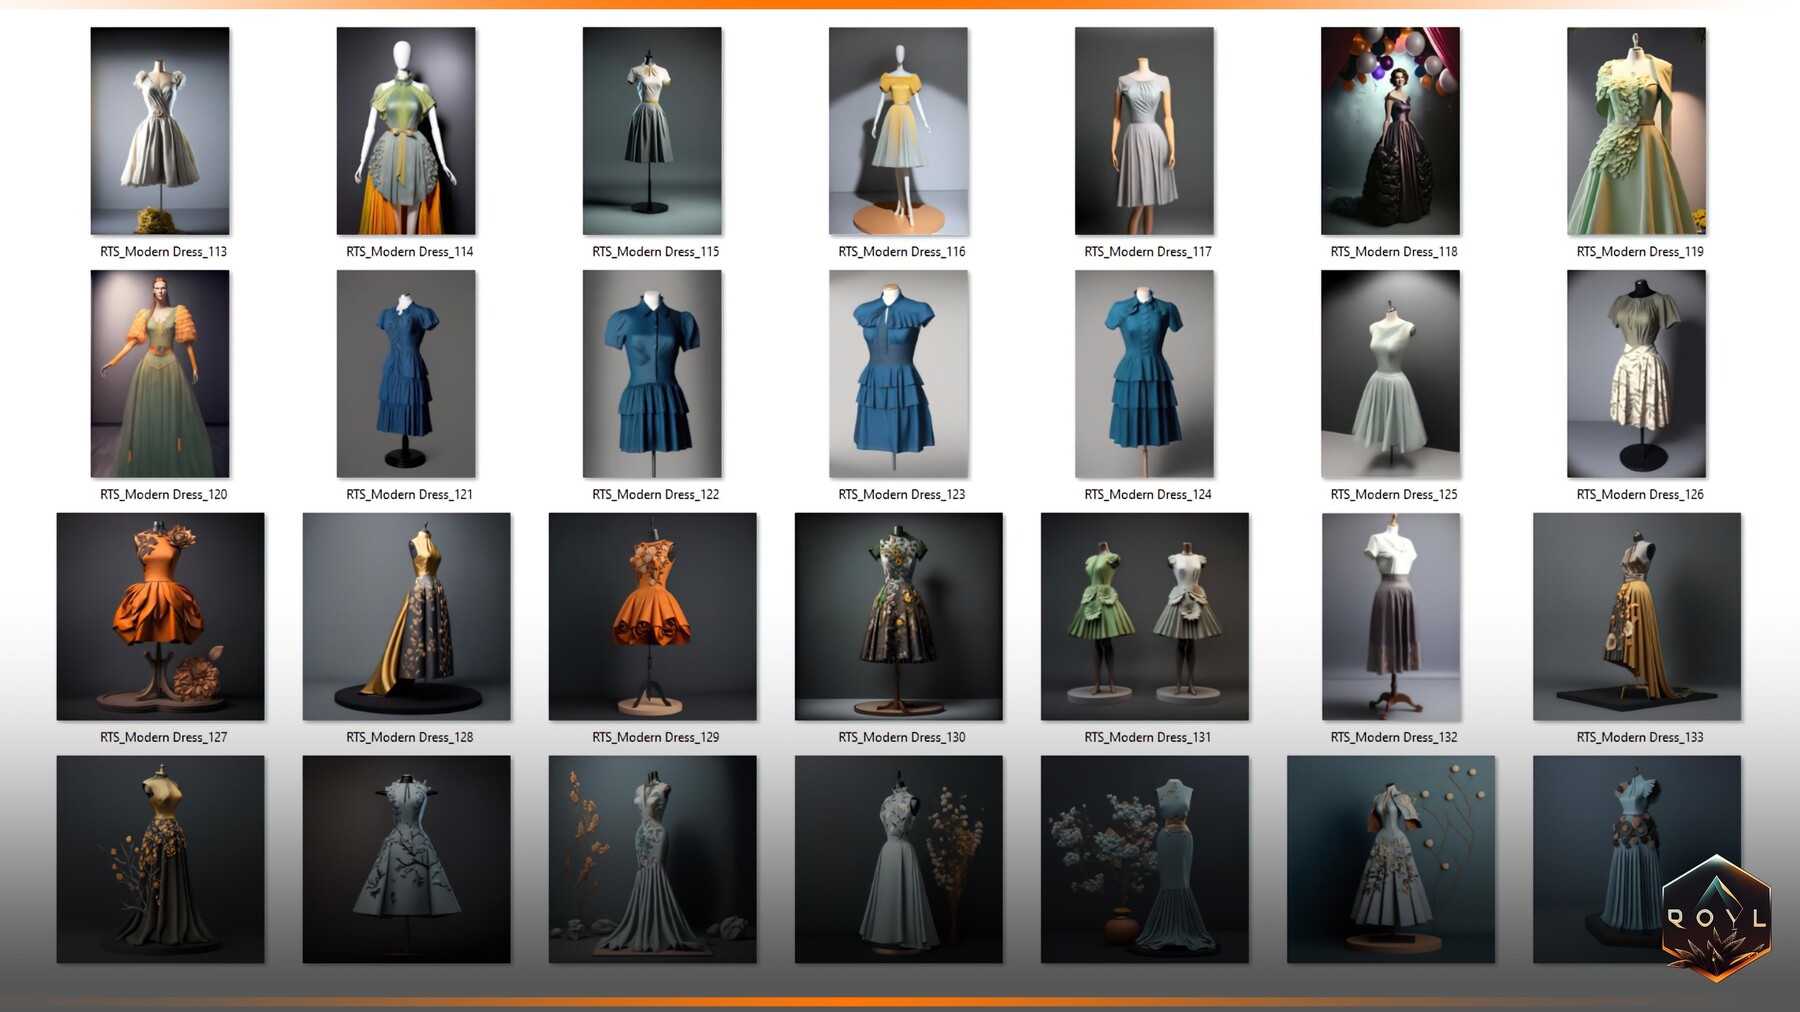This screenshot has height=1012, width=1800.
Task: Select the filename text RTS_Modern Dress_130
Action: (x=901, y=737)
